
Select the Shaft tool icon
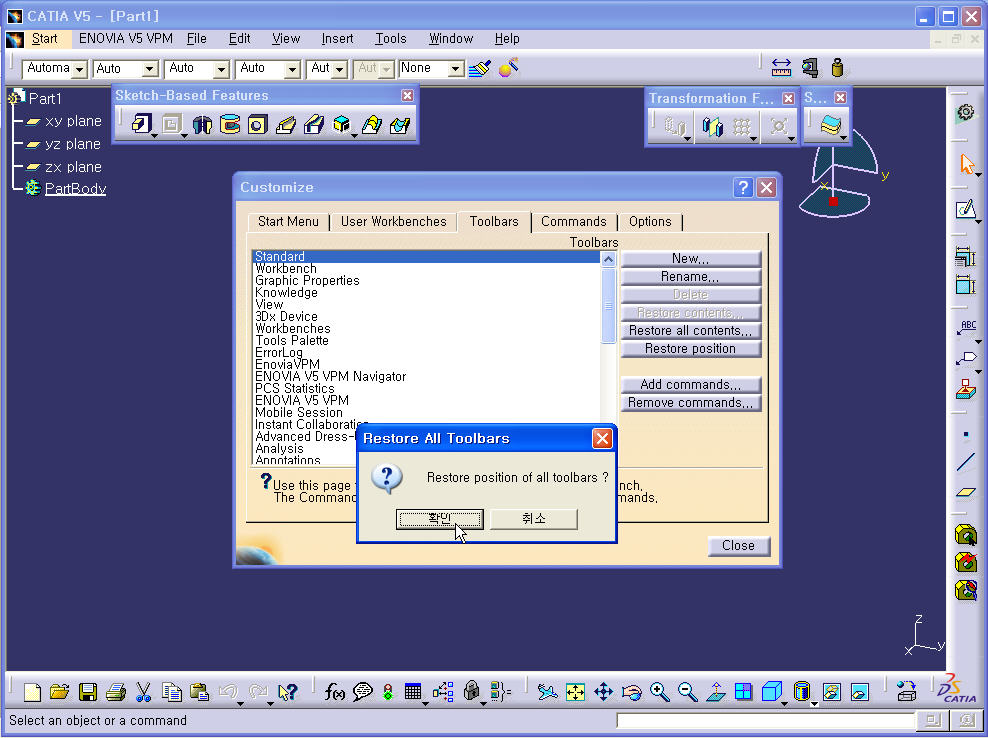tap(202, 125)
